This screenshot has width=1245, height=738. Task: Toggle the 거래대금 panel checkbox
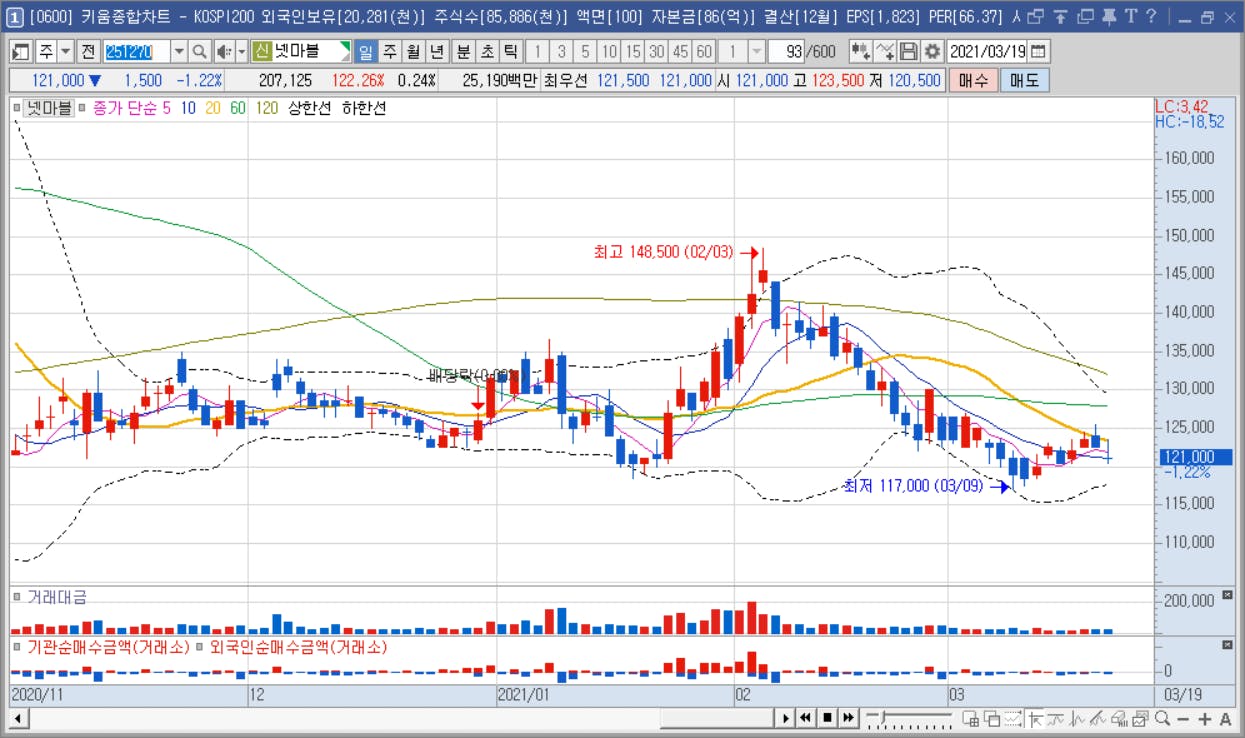click(17, 597)
